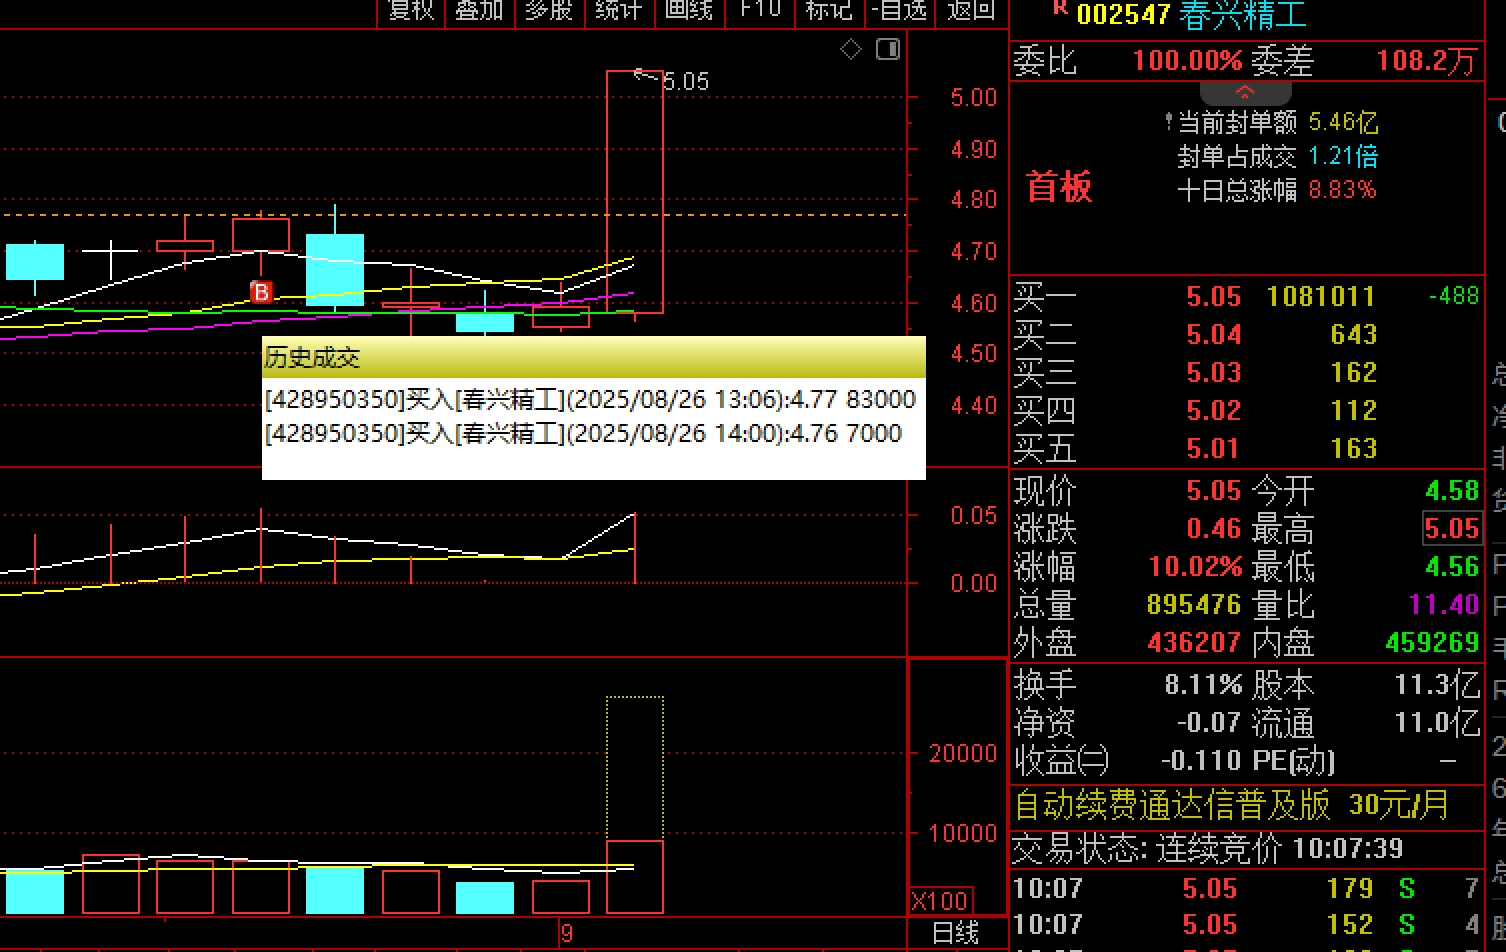Open the 自动续费通达信普及版 subscription link

pos(1231,805)
